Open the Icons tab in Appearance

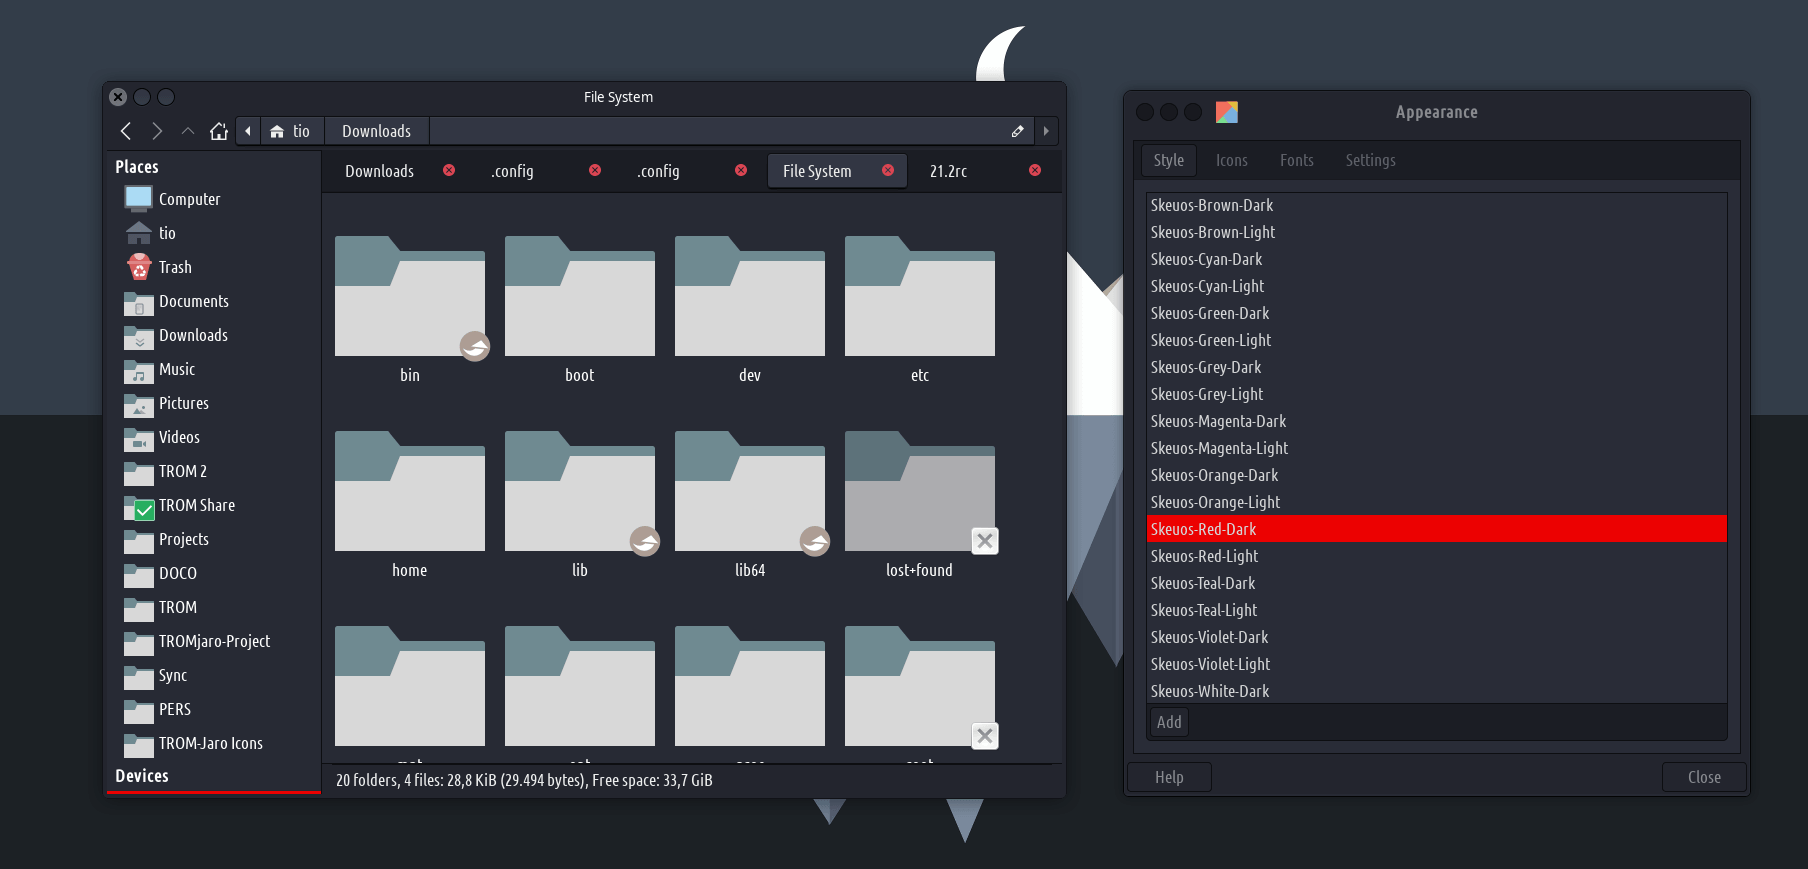click(x=1231, y=160)
